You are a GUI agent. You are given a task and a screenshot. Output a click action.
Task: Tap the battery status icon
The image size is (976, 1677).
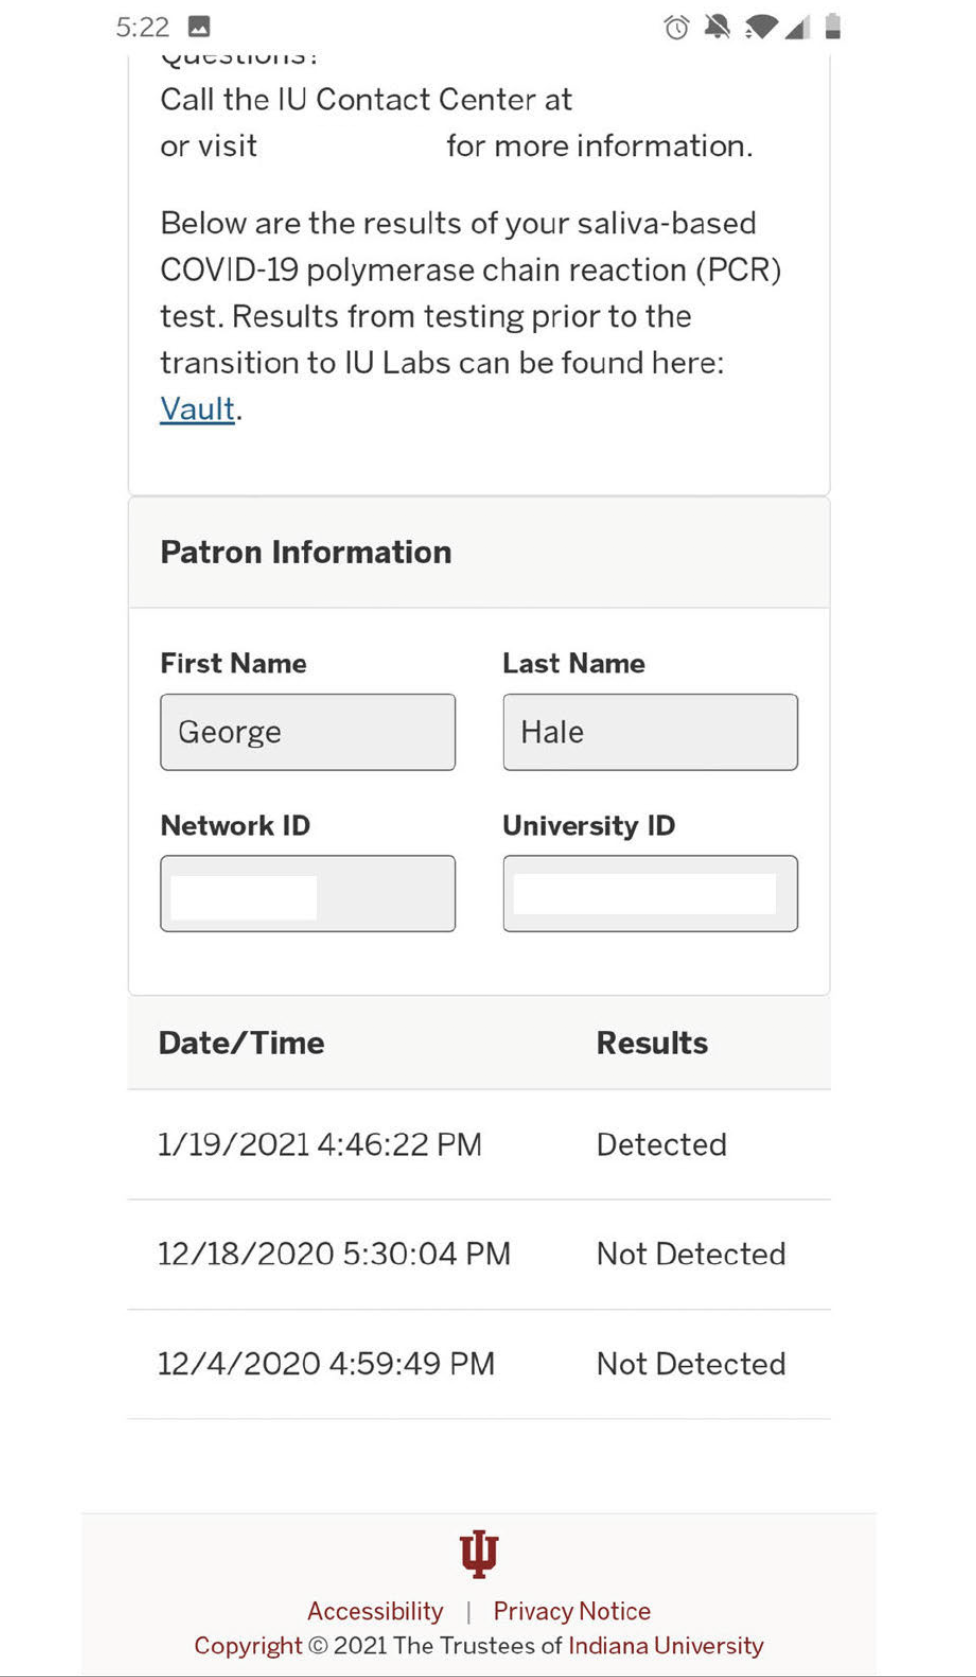point(833,27)
